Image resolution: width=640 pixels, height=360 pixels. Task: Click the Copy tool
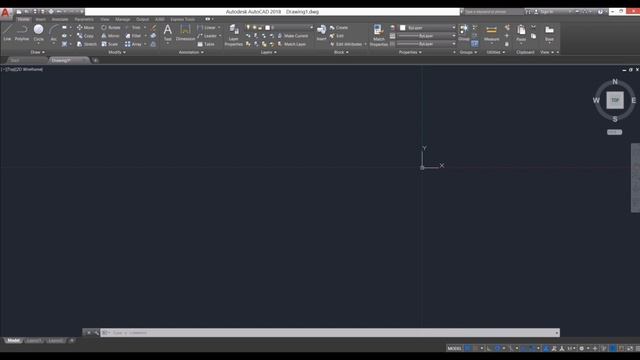coord(85,36)
